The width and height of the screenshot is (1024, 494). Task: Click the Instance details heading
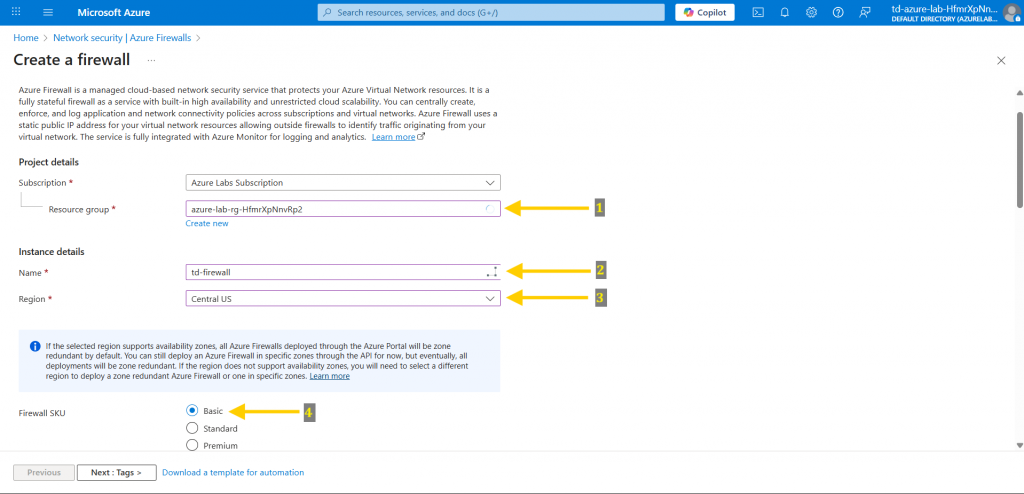click(52, 252)
